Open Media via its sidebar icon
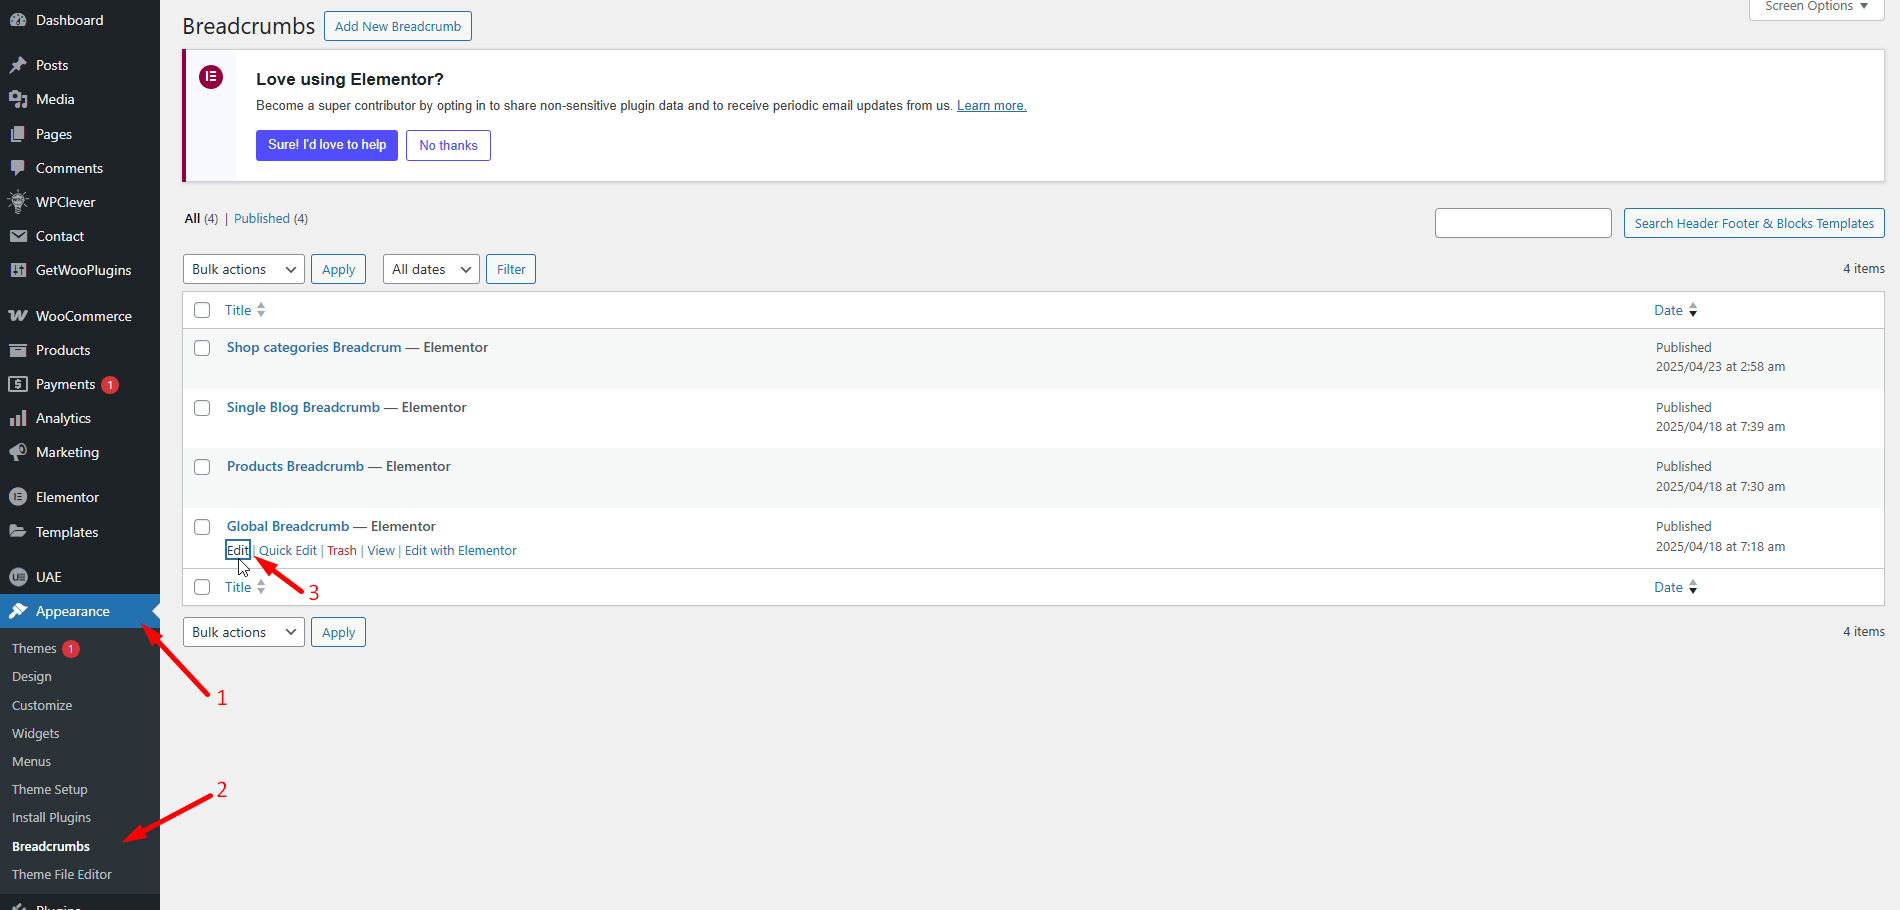1900x910 pixels. coord(18,99)
